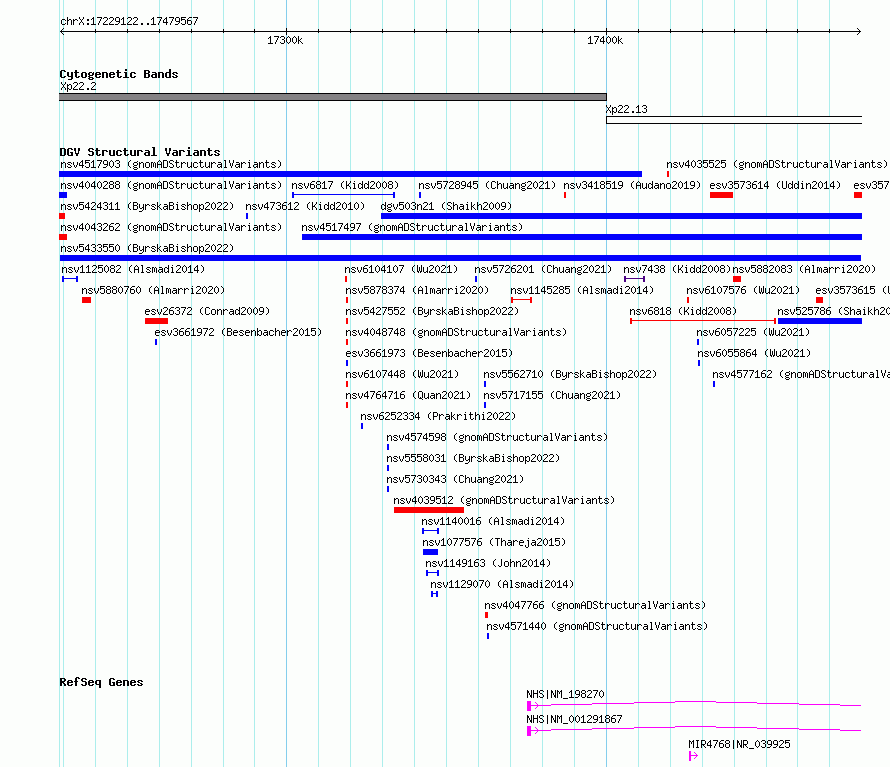This screenshot has width=890, height=767.
Task: Click the nsv4517903 gnomAD variant label
Action: (x=171, y=165)
